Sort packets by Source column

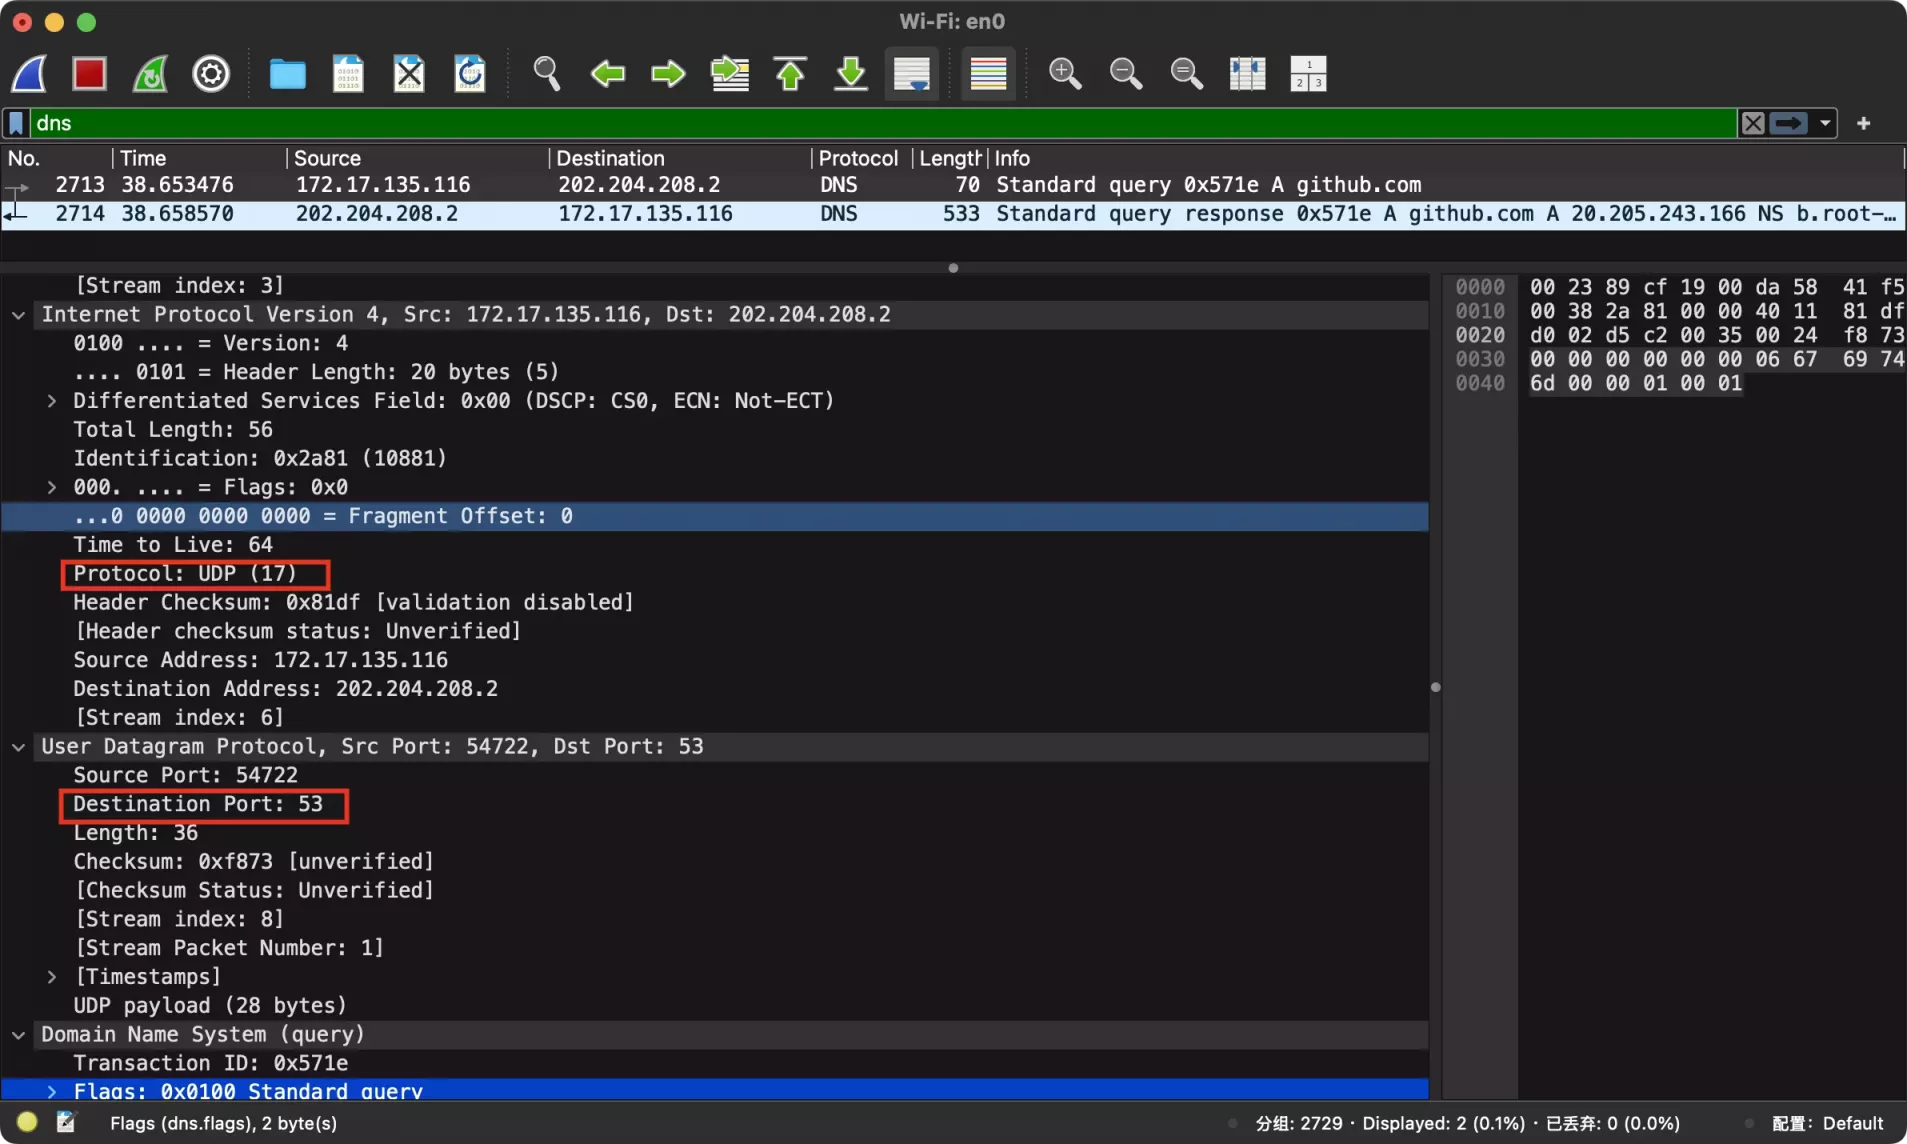(x=417, y=158)
